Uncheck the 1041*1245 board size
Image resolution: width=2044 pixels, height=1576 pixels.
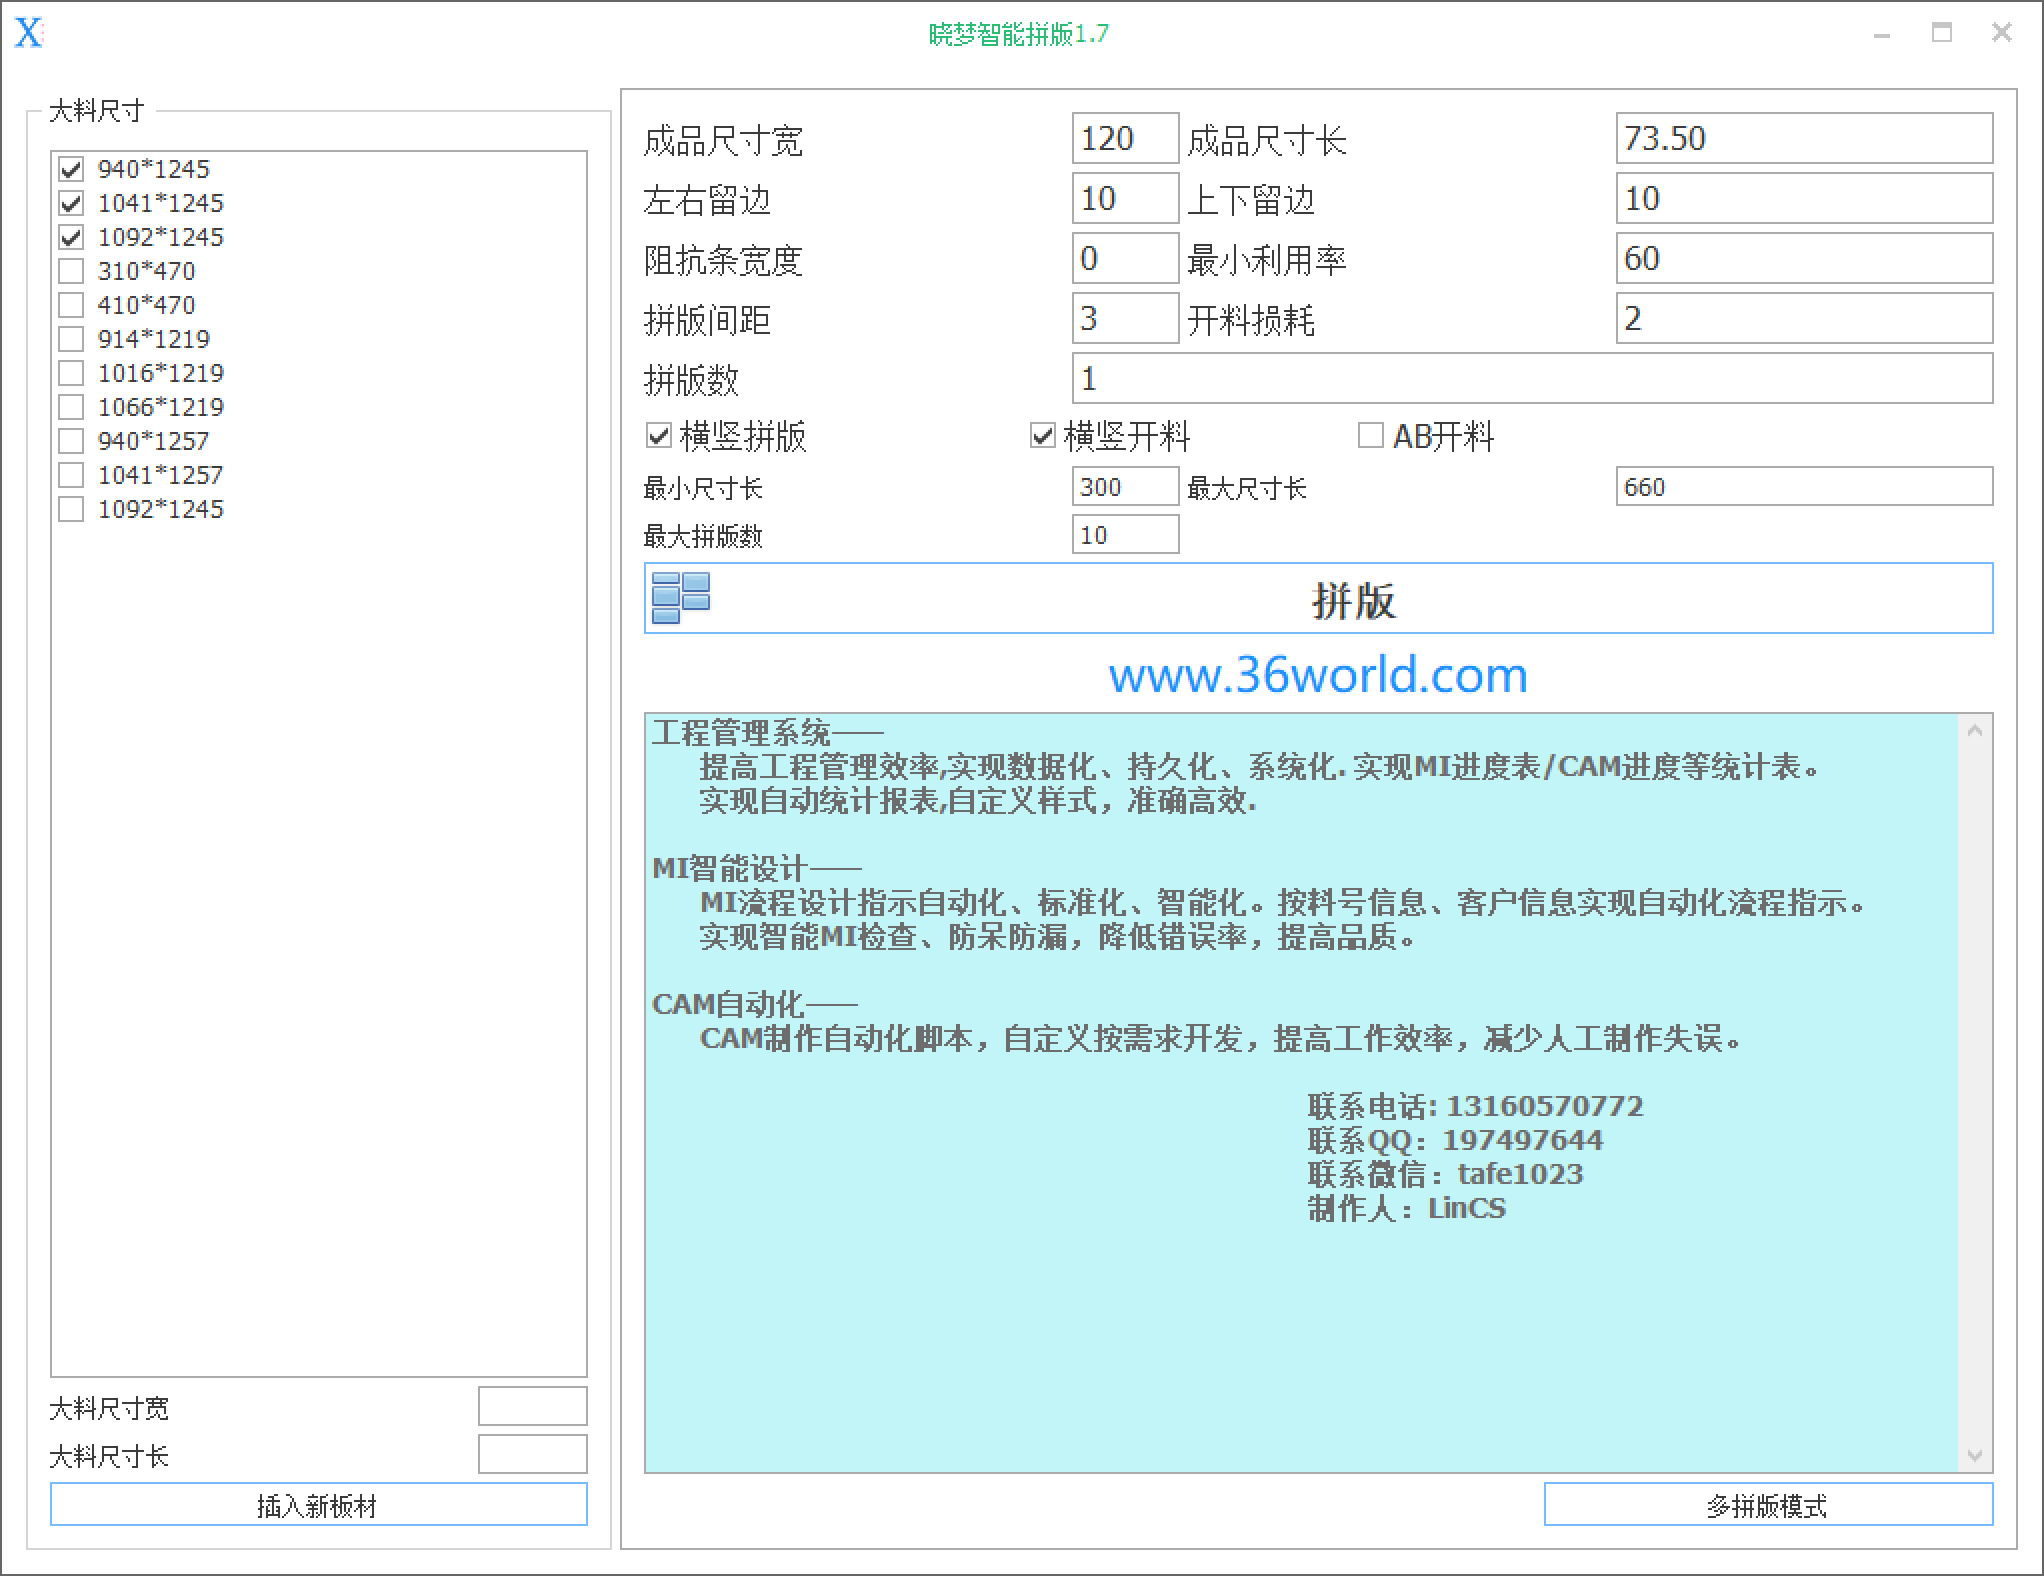tap(71, 203)
